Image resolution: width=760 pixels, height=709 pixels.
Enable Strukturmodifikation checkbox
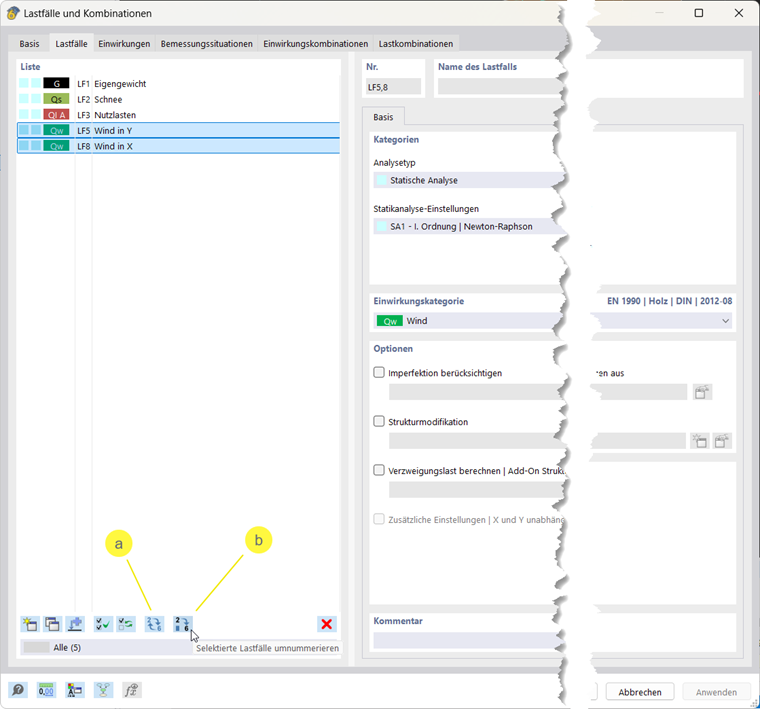pos(379,421)
